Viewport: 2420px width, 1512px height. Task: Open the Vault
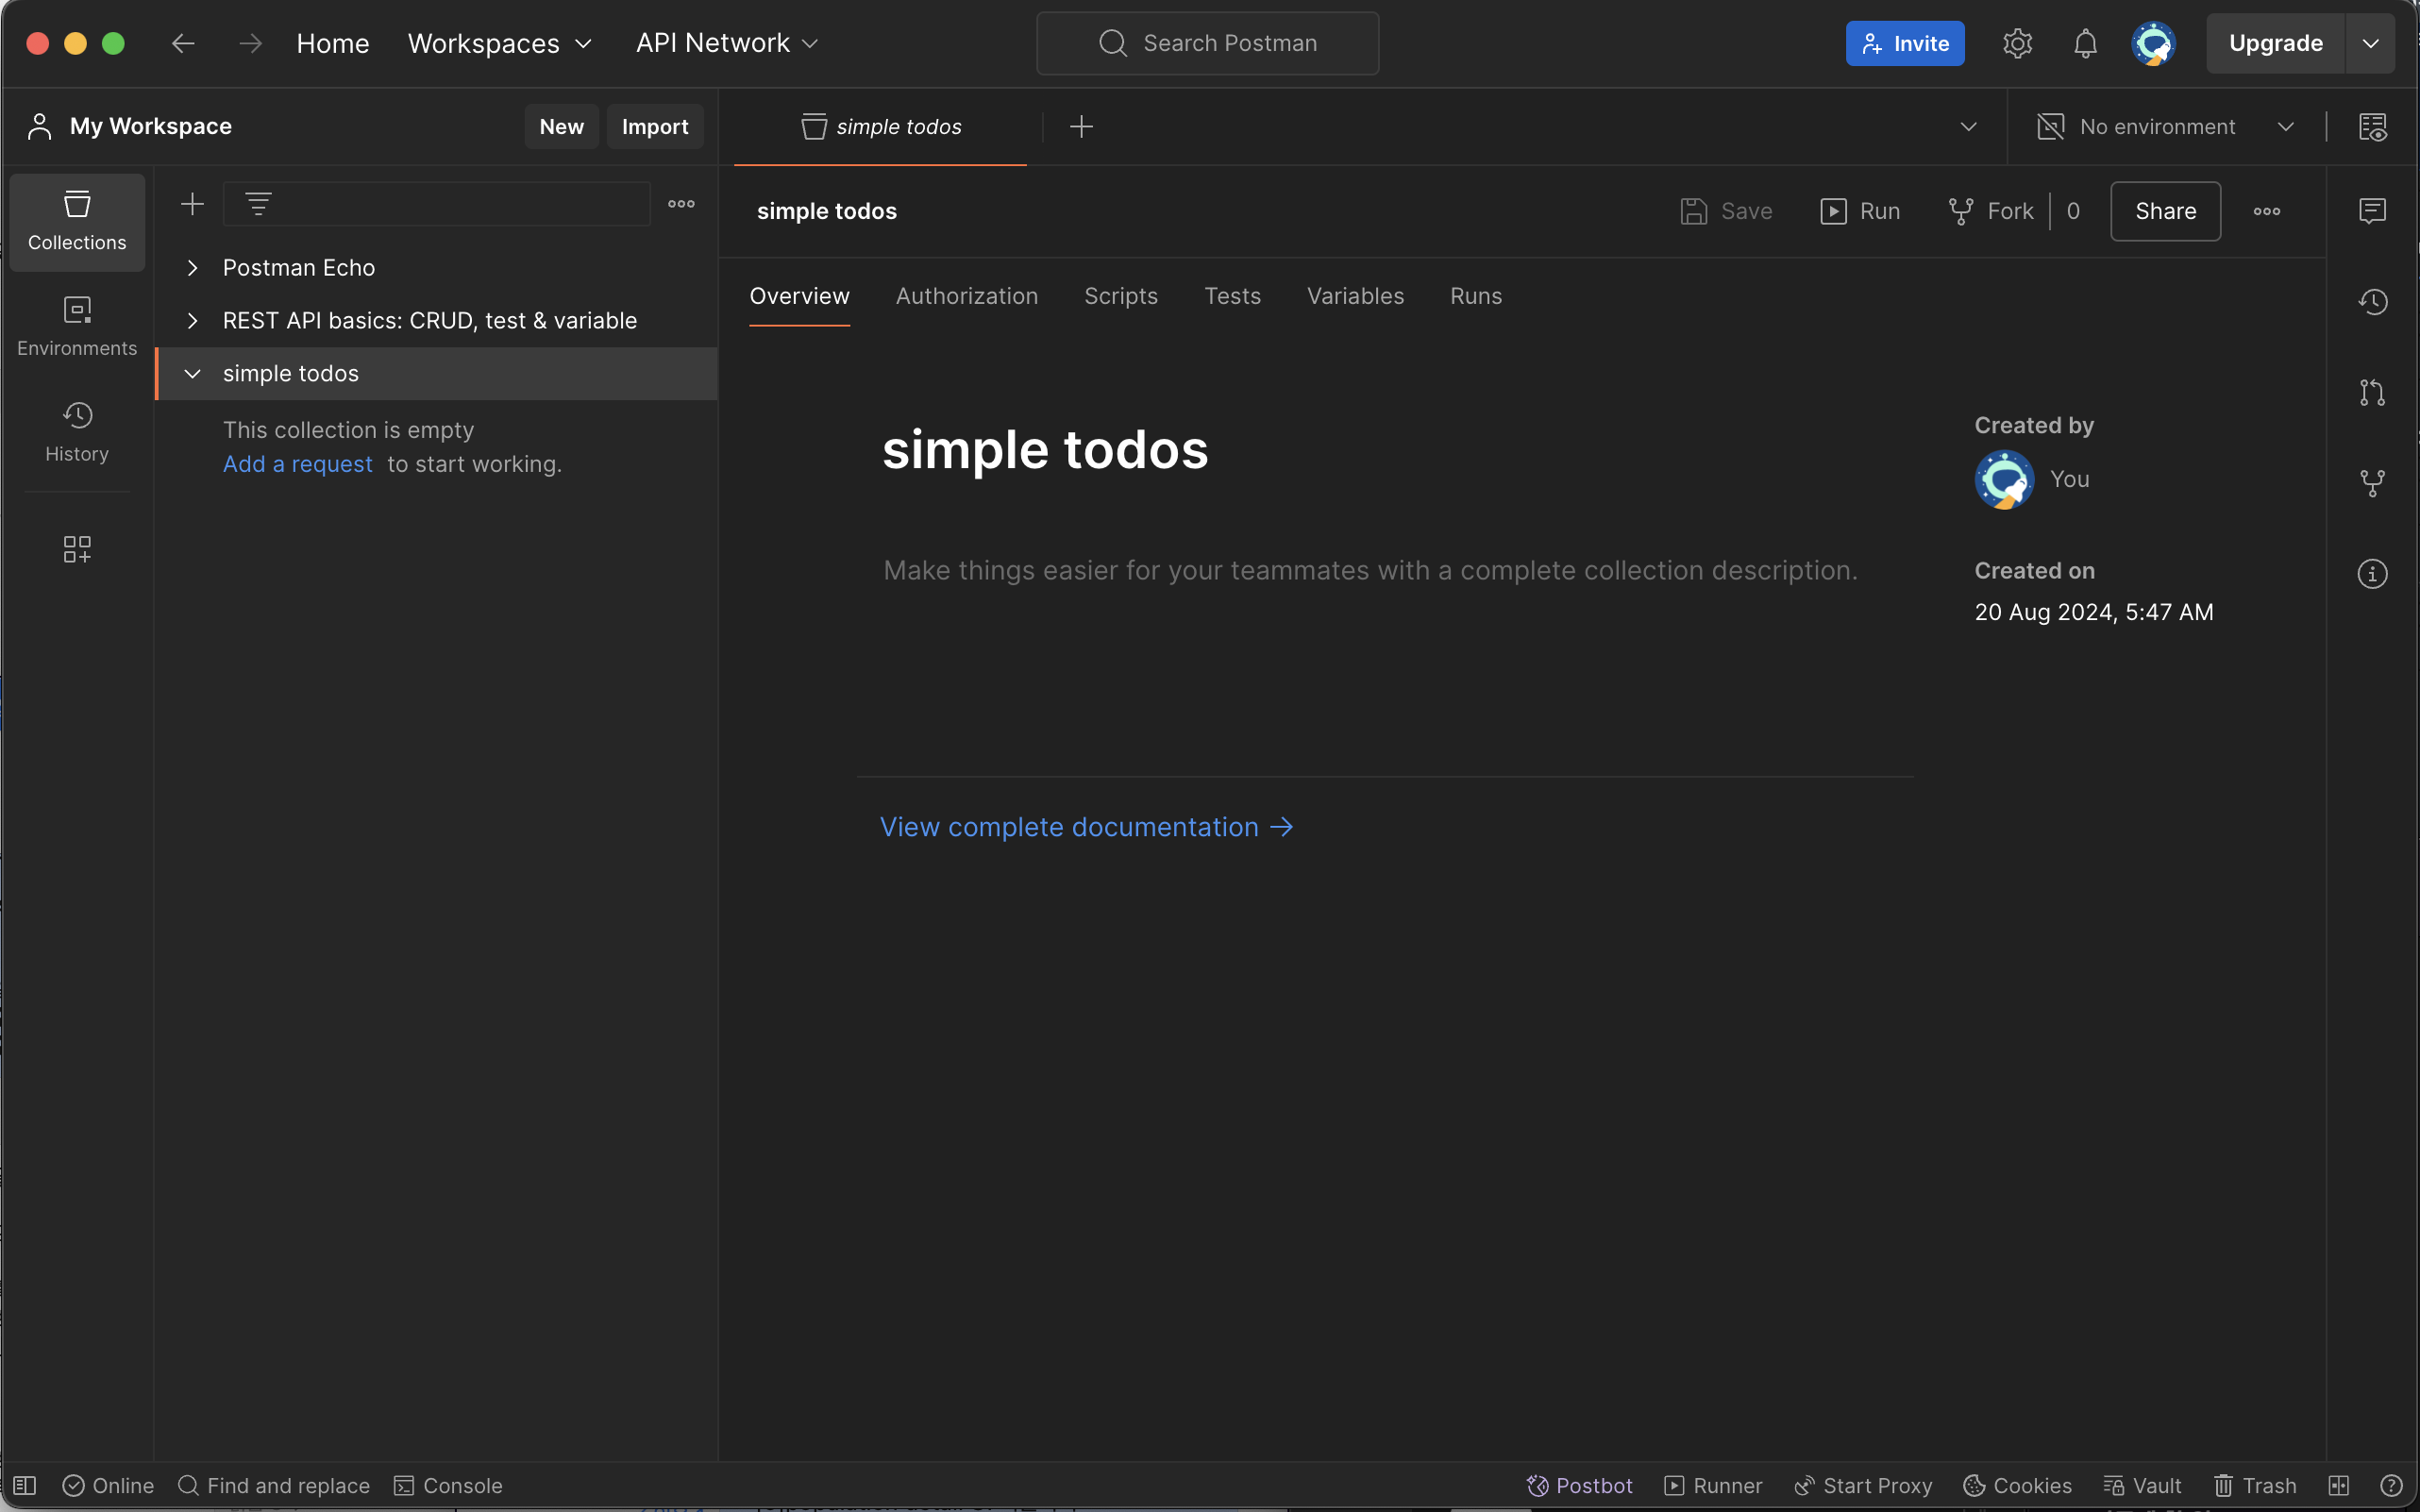coord(2142,1485)
